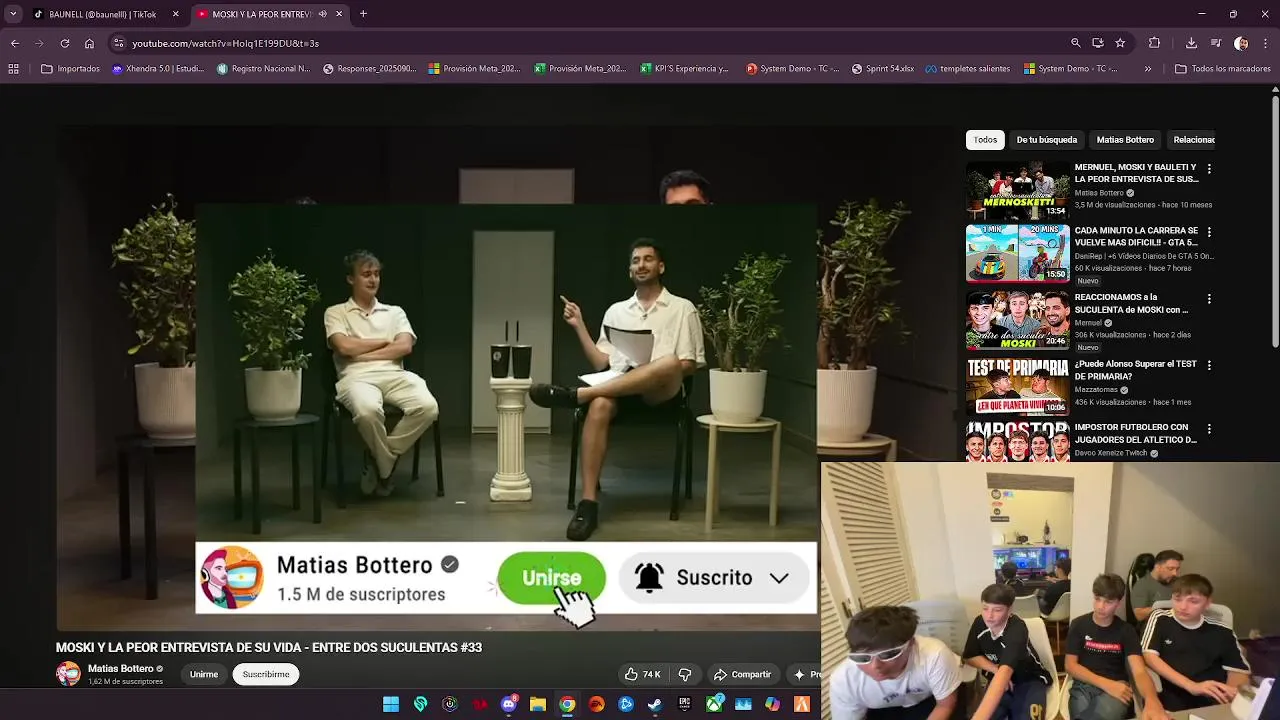Open Steam from the taskbar
1280x720 pixels.
(655, 704)
